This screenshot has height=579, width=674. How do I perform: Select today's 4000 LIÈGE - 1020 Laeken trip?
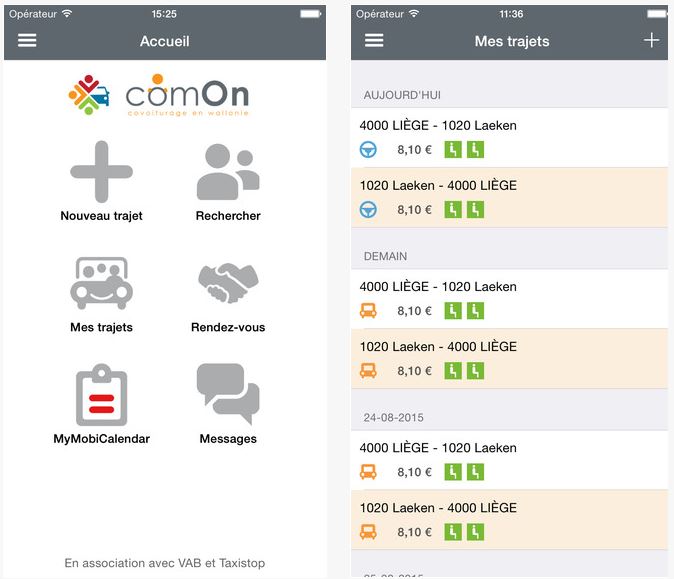[509, 138]
